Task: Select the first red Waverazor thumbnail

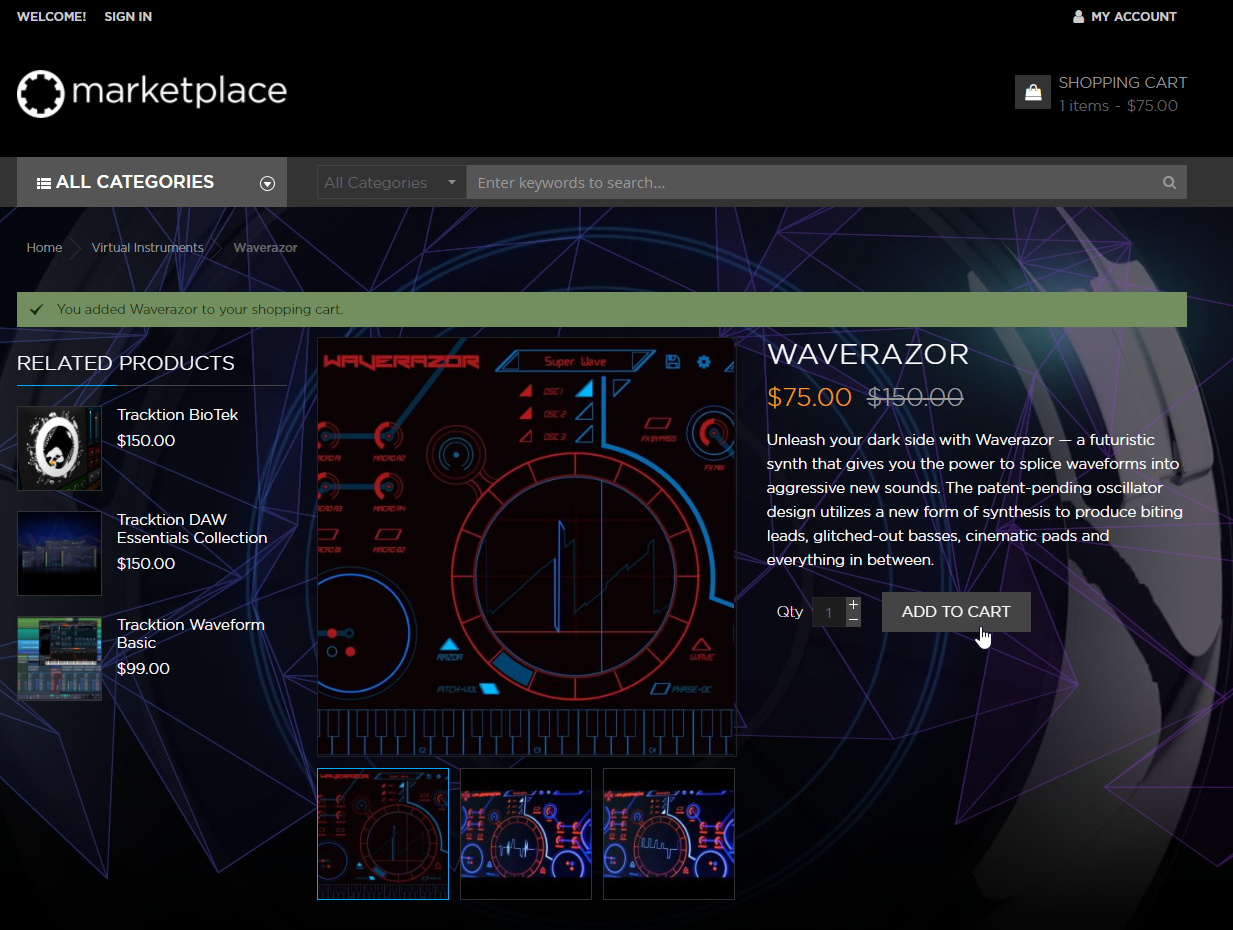Action: click(x=383, y=834)
